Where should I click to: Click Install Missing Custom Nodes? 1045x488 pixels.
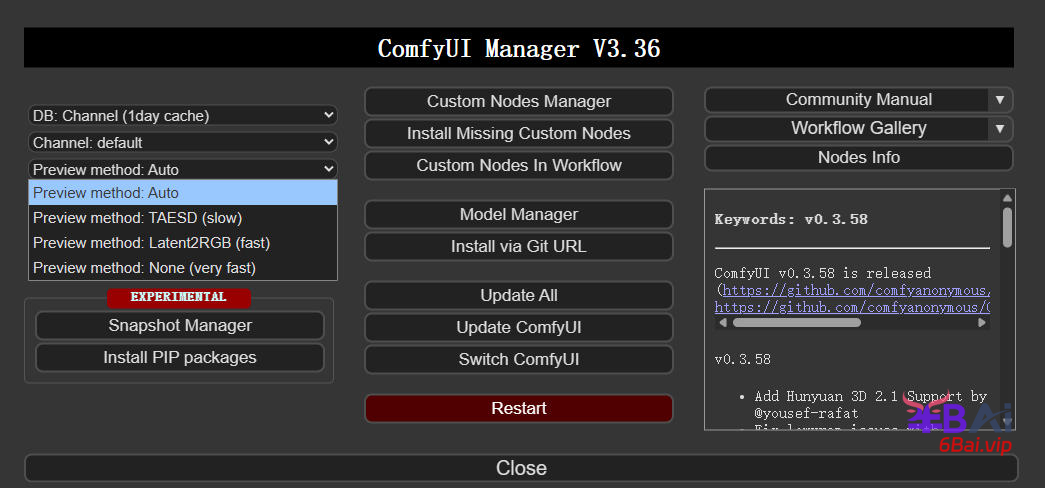pyautogui.click(x=518, y=133)
